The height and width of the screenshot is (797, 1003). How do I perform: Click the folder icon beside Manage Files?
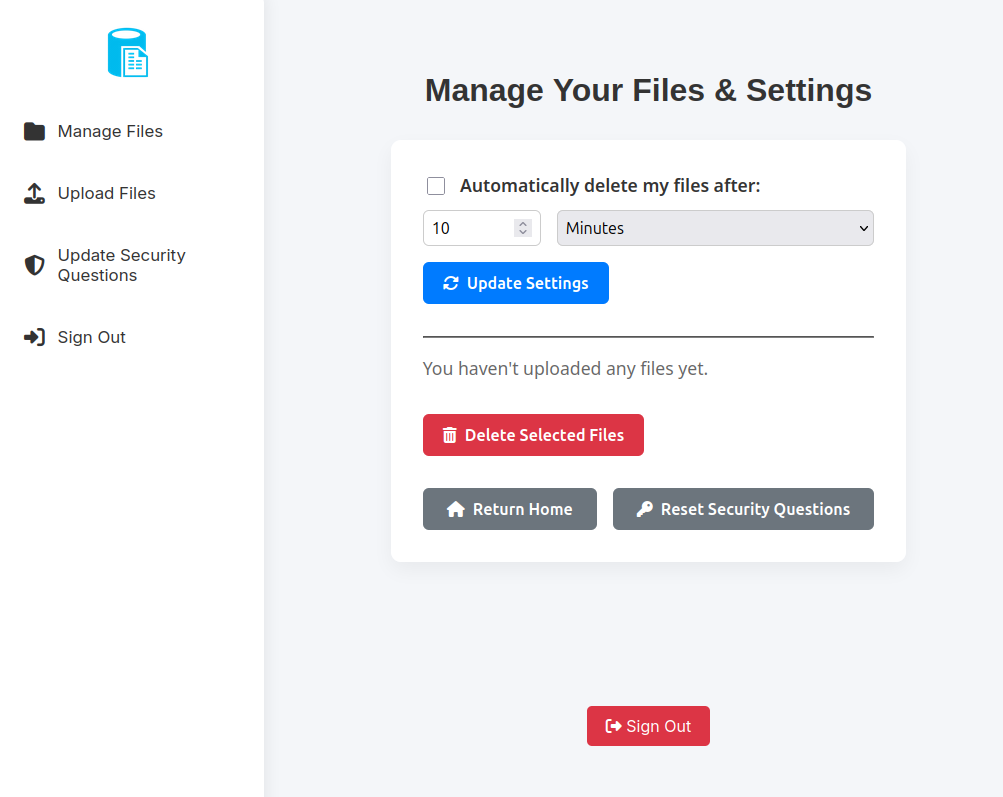pos(35,131)
